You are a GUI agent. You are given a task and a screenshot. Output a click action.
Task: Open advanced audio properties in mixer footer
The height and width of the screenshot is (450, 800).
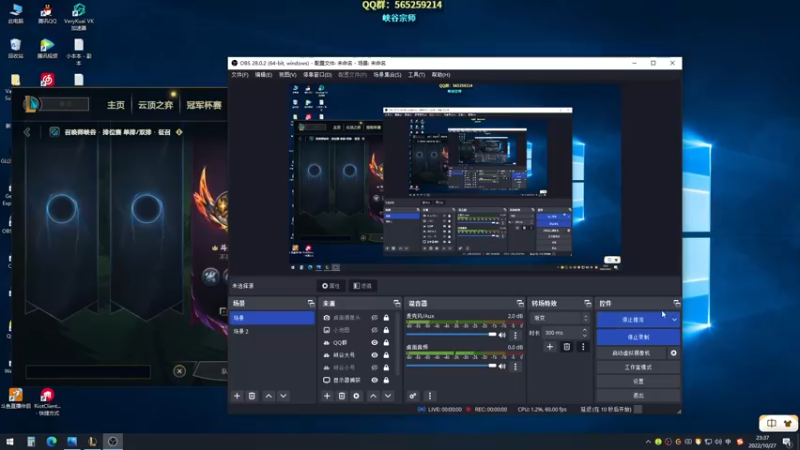click(413, 396)
